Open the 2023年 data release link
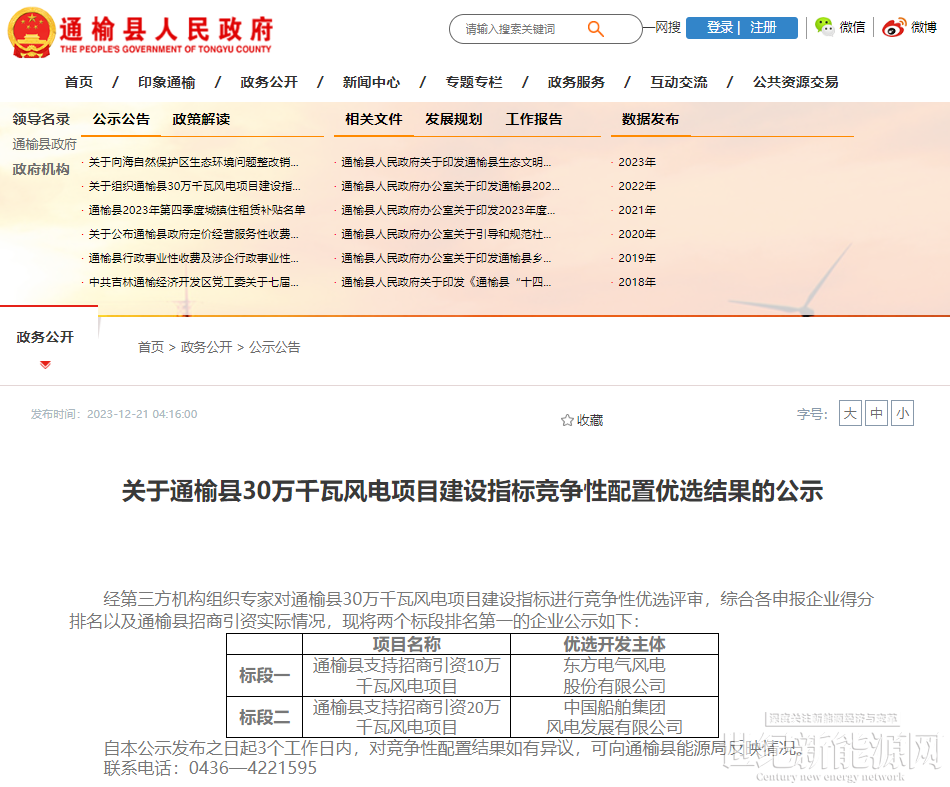This screenshot has height=787, width=950. [x=637, y=162]
